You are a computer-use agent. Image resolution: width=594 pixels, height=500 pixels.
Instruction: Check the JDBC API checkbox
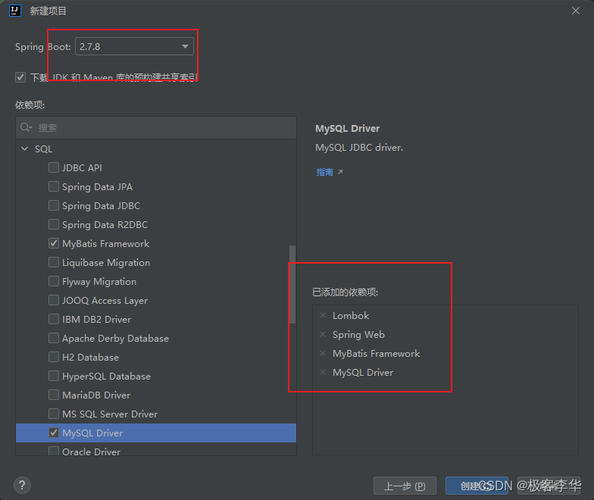[x=54, y=167]
